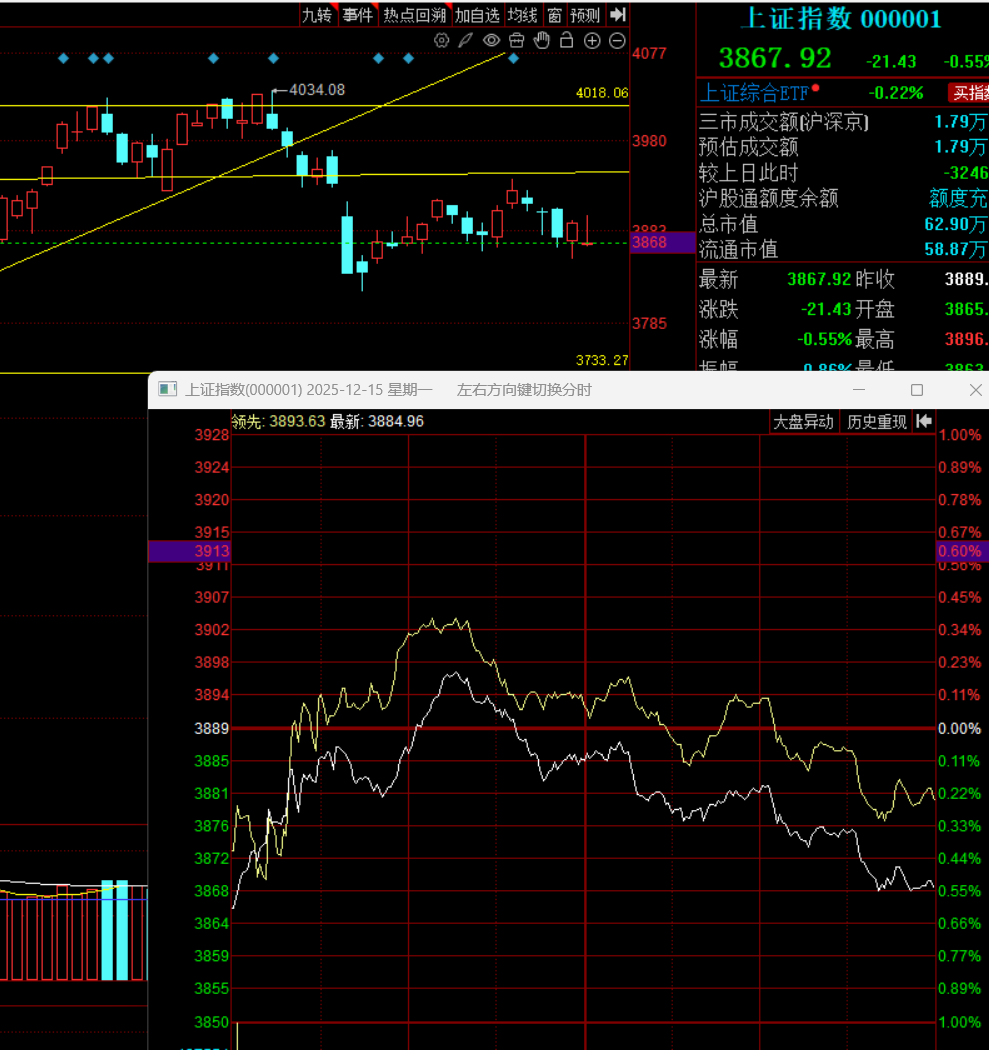This screenshot has height=1050, width=989.
Task: Open the toolbox briefcase icon
Action: [517, 40]
